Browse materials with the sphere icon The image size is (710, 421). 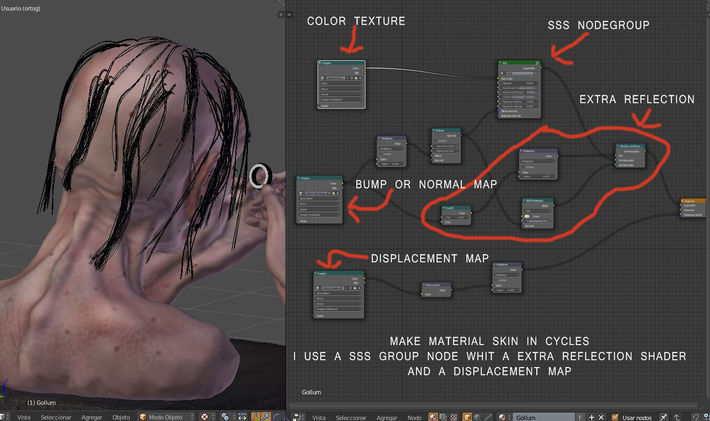point(502,417)
